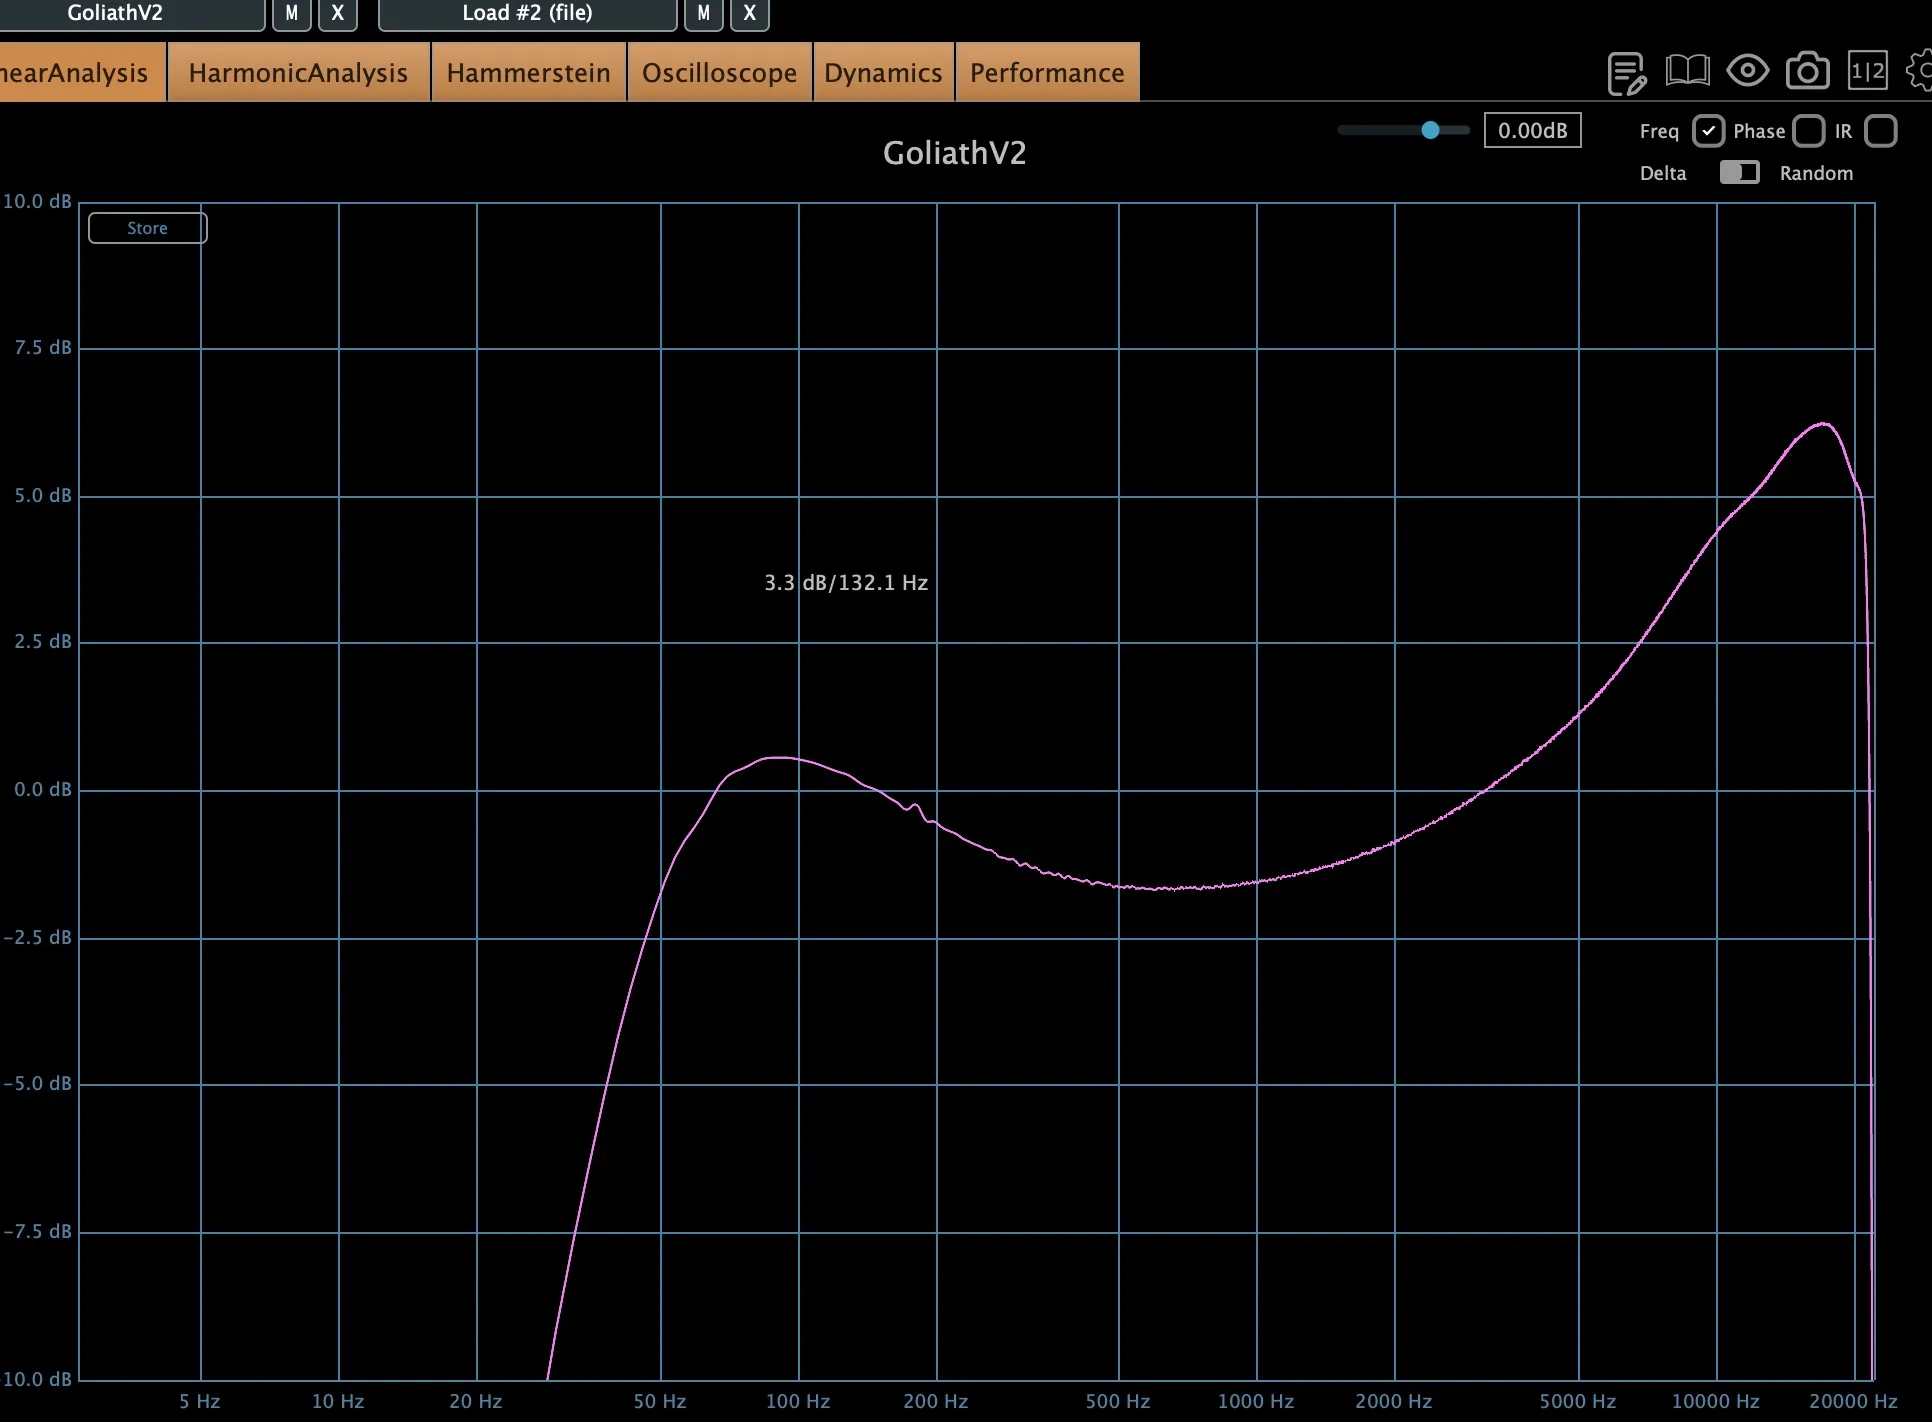The height and width of the screenshot is (1422, 1932).
Task: Enable the Phase checkbox
Action: [x=1810, y=131]
